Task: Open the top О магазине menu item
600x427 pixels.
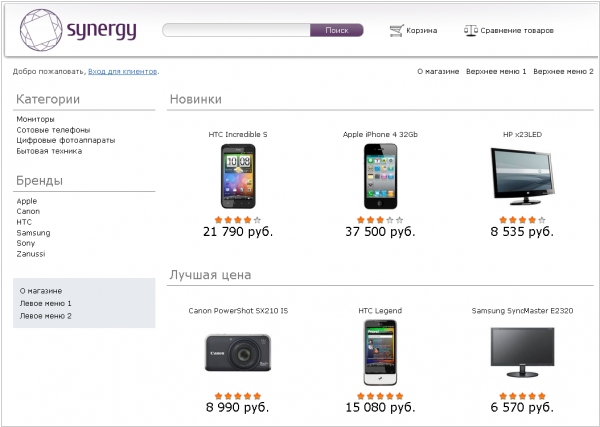Action: click(x=438, y=72)
